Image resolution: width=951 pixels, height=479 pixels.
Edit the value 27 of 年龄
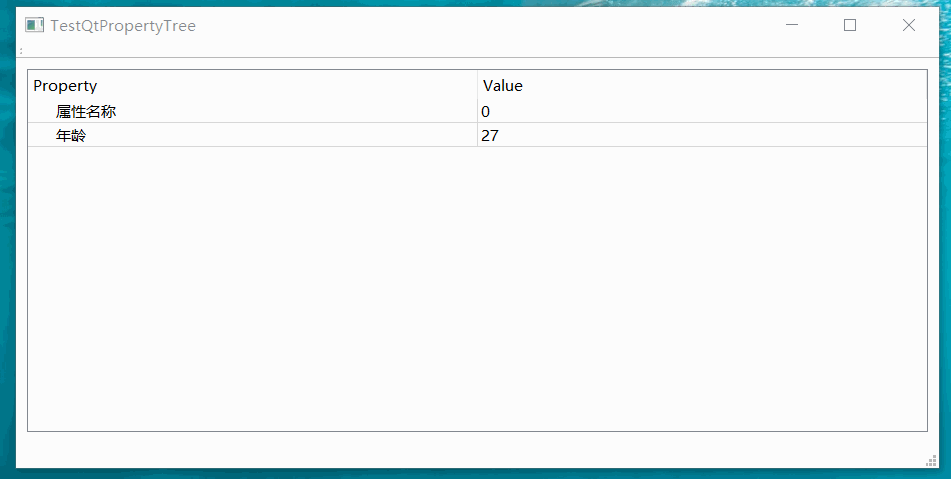[x=702, y=135]
